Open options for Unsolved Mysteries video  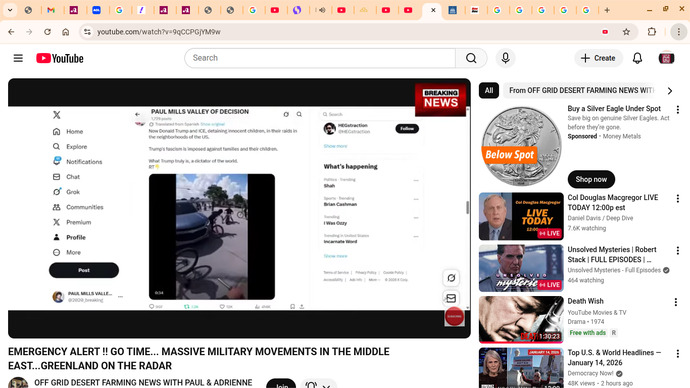pos(677,251)
